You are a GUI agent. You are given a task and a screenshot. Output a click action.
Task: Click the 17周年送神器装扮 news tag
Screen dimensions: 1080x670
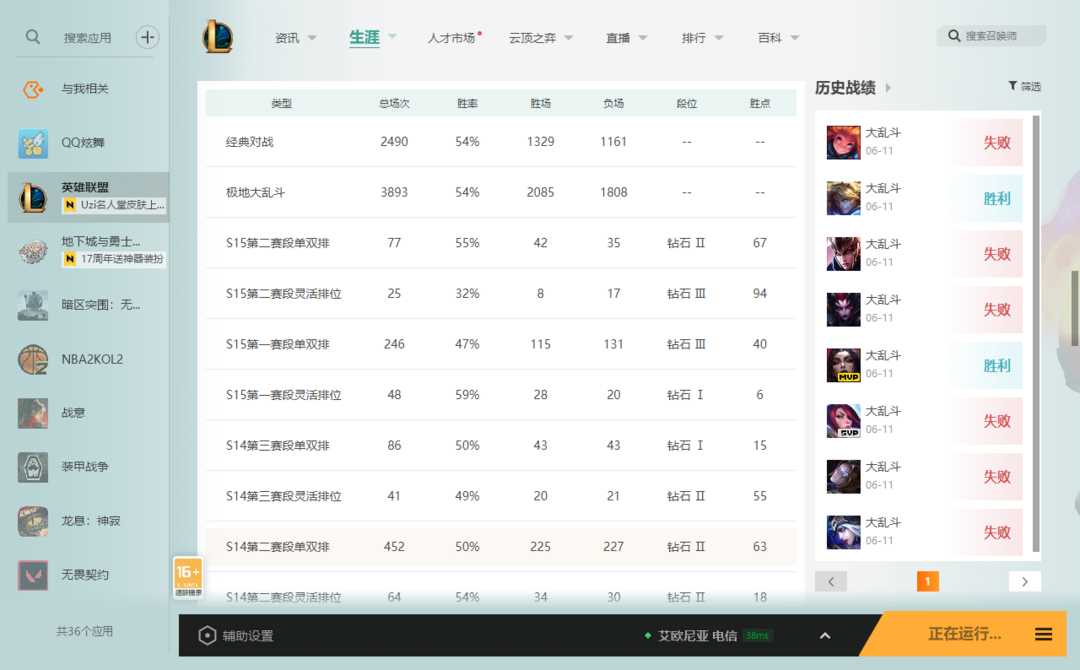click(114, 259)
